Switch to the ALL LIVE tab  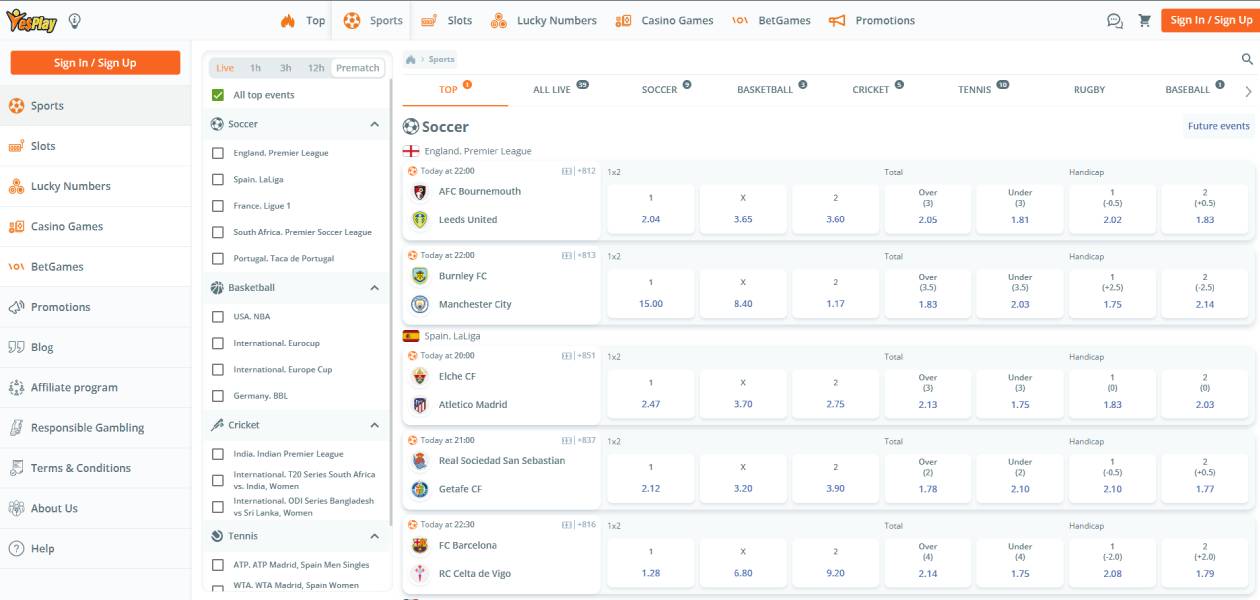pyautogui.click(x=552, y=90)
